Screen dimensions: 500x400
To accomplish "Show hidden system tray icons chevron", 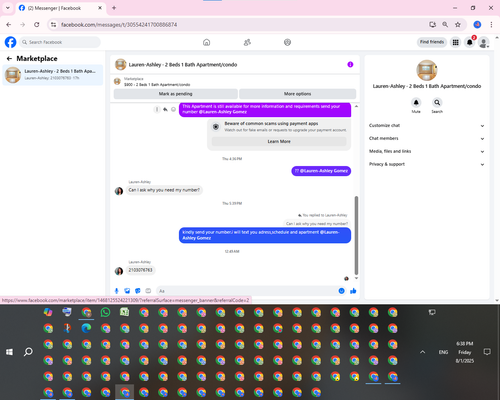I will 422,352.
